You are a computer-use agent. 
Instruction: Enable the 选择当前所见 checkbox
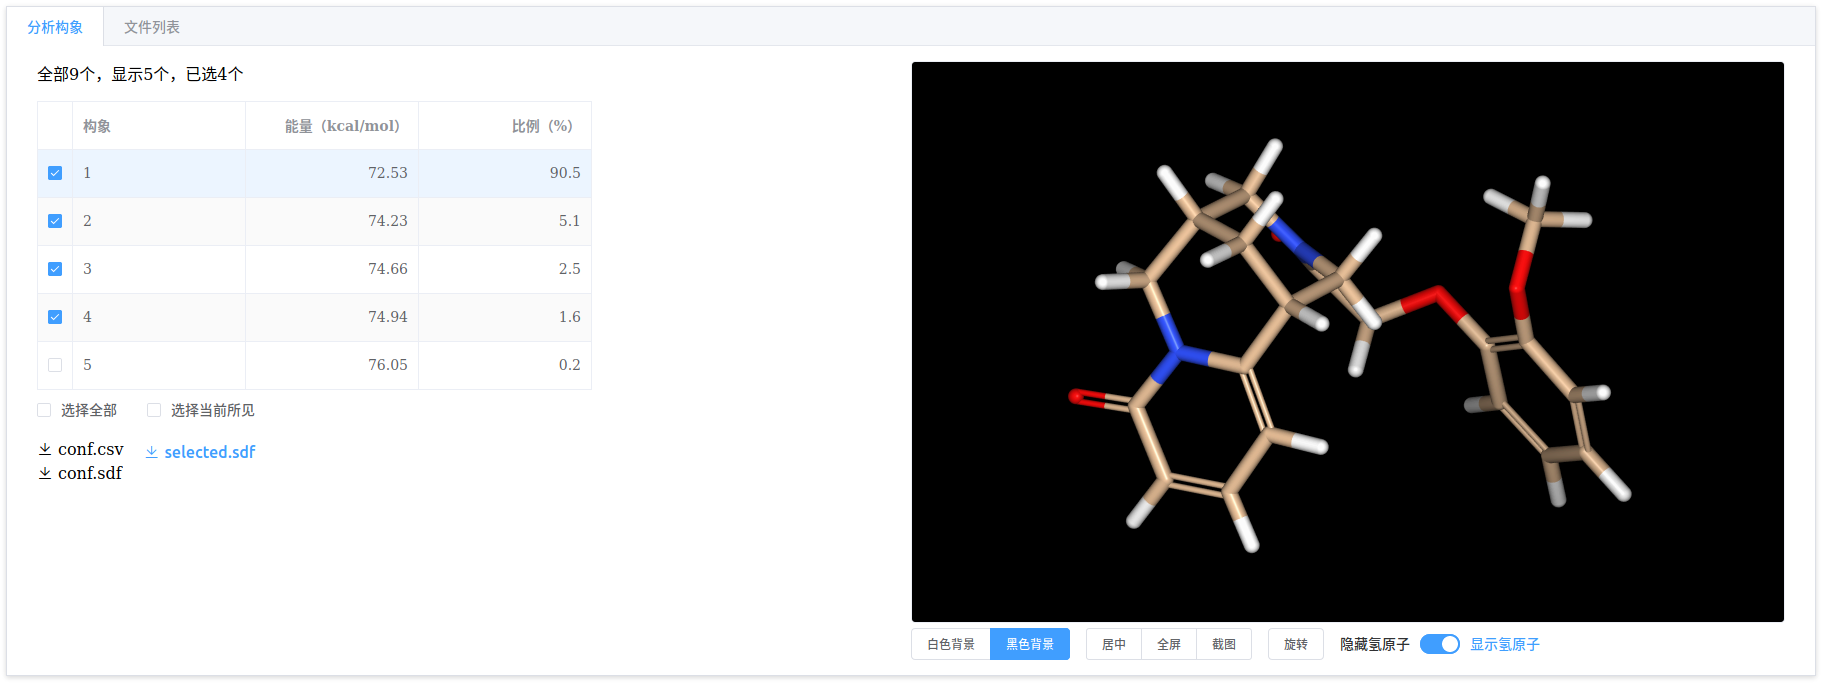[x=154, y=410]
